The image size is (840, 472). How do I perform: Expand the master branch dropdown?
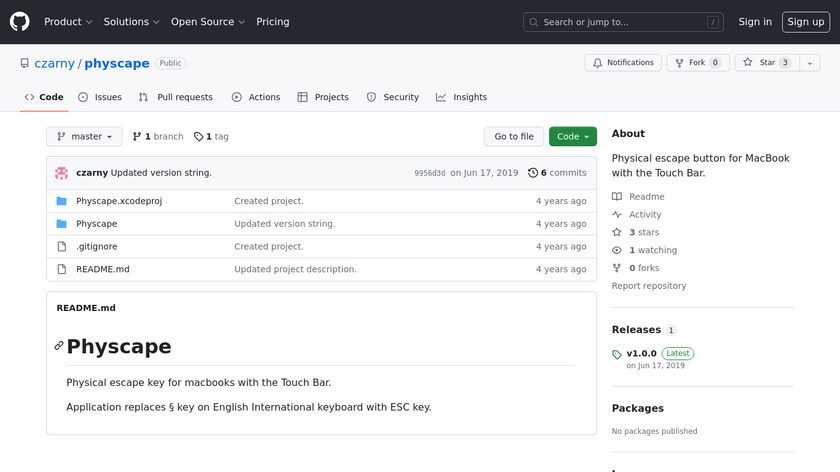tap(84, 137)
